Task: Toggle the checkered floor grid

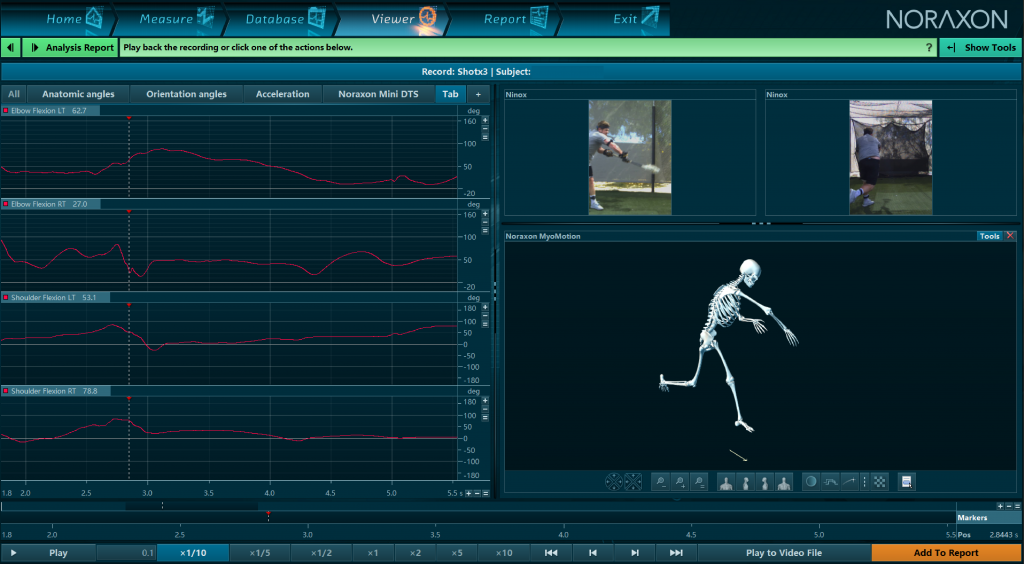Action: (x=880, y=482)
